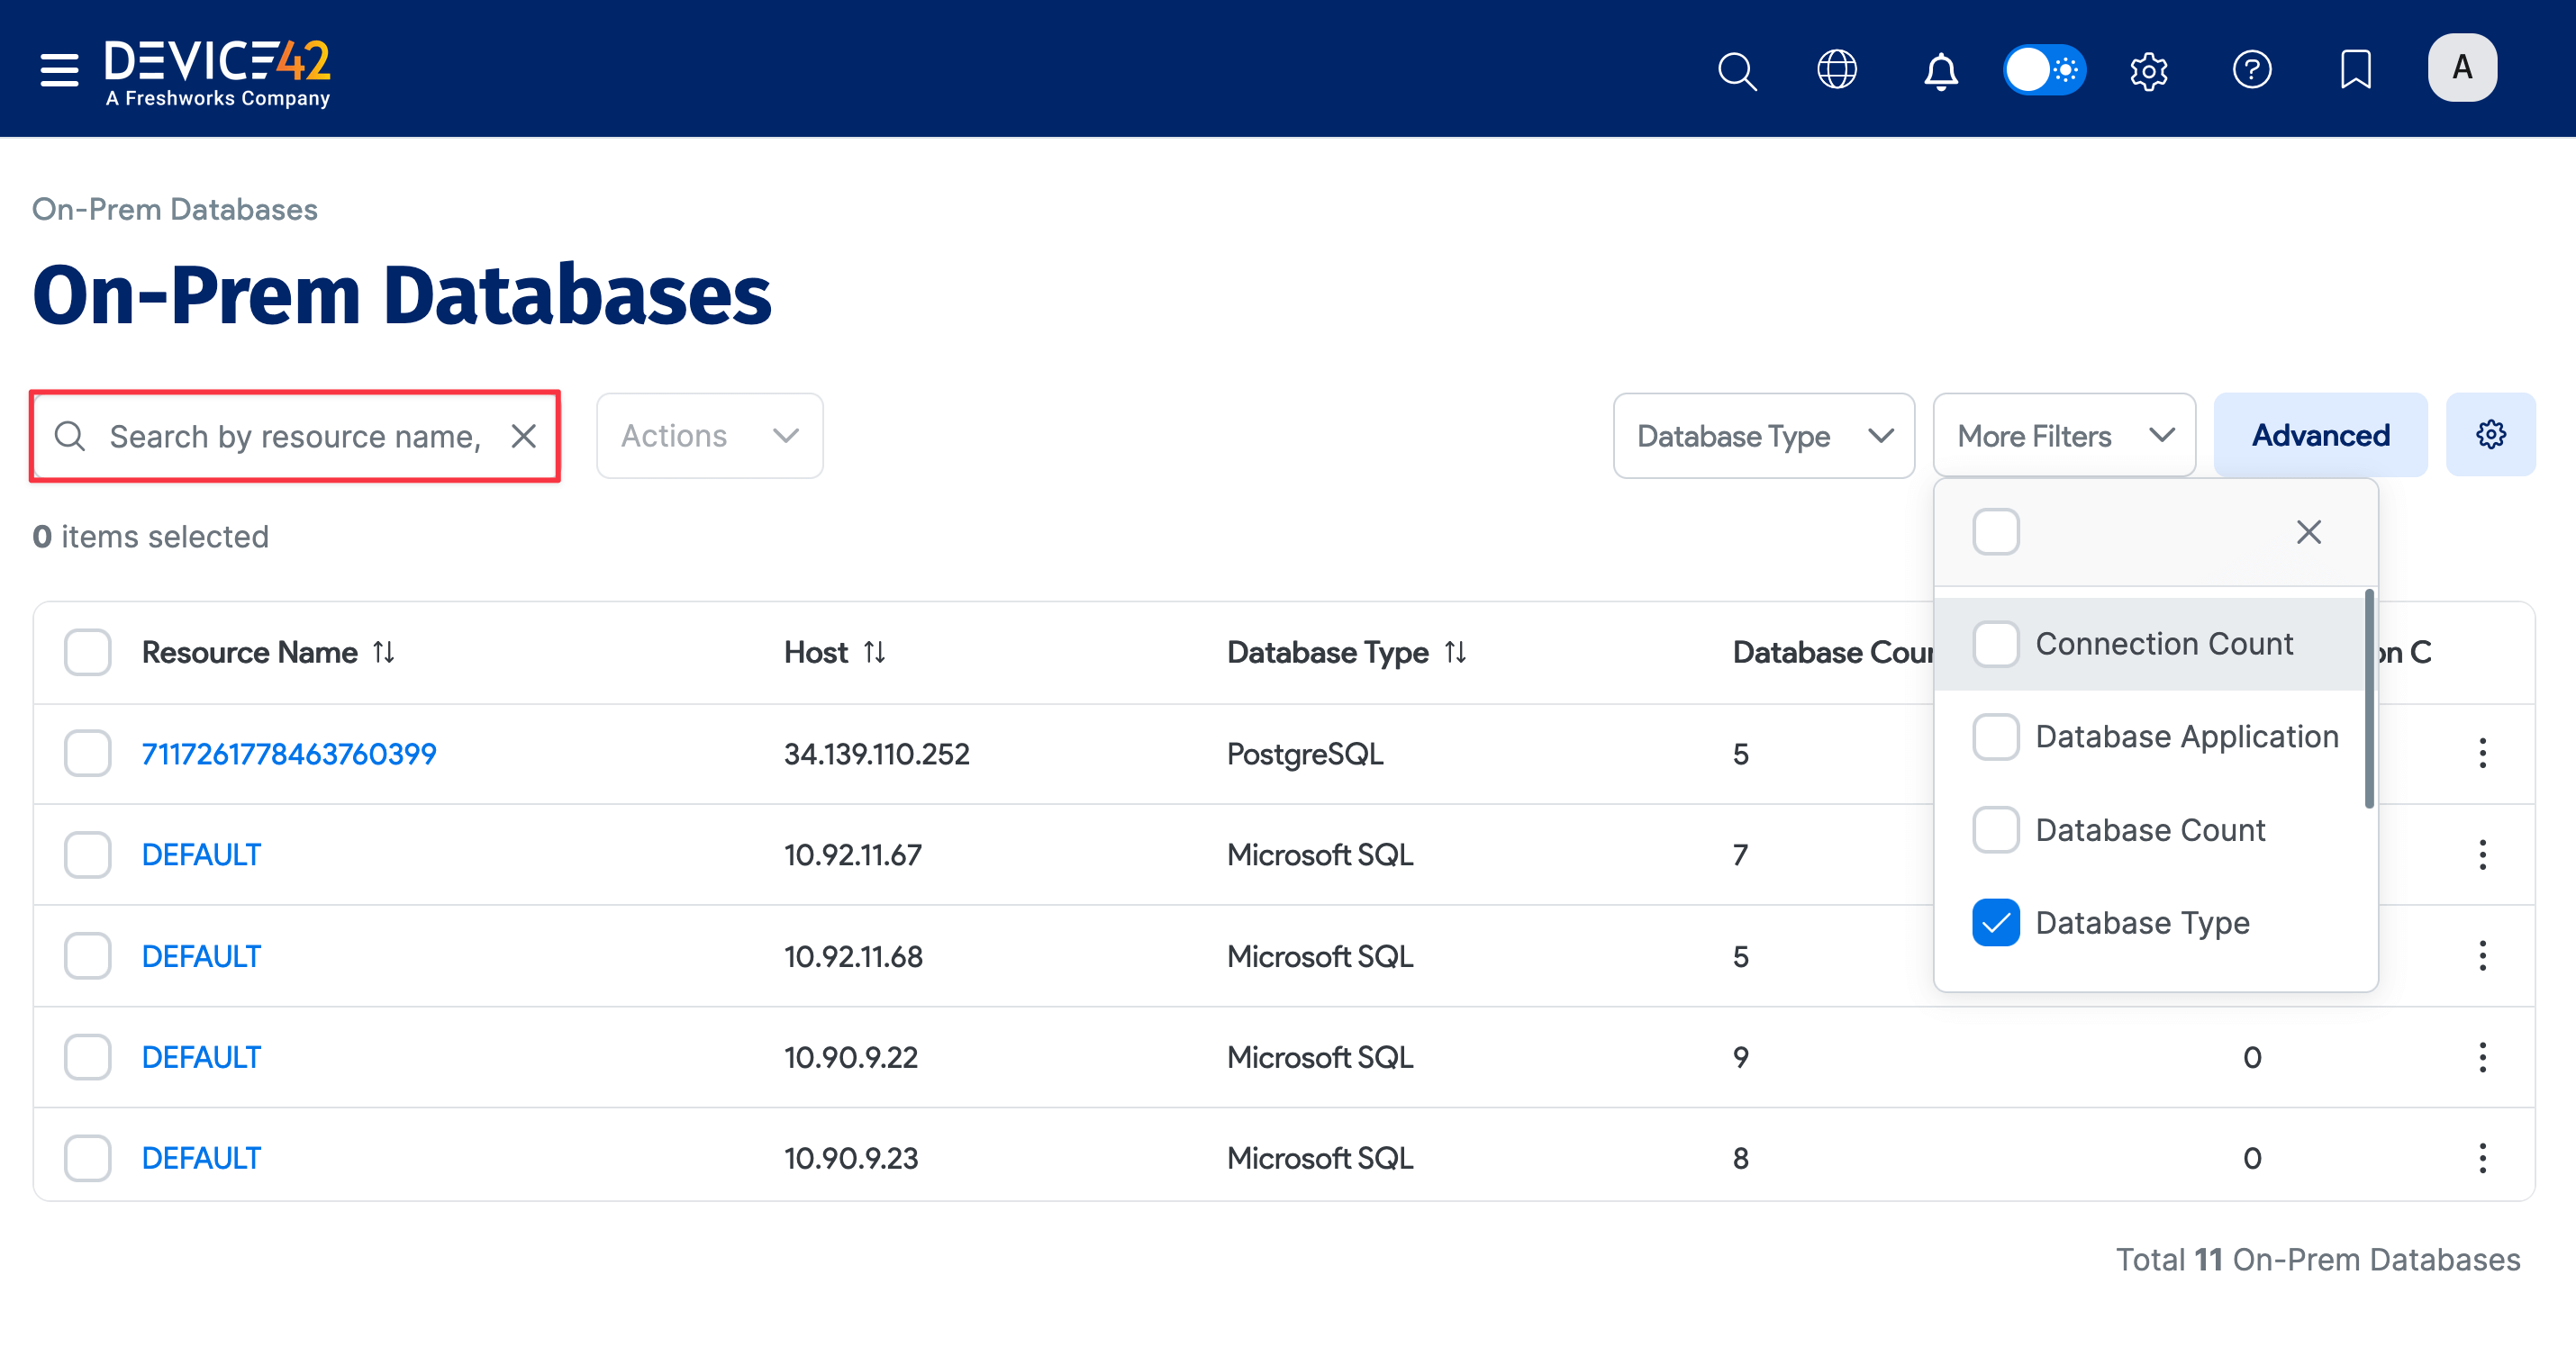
Task: Open the language globe icon
Action: click(1836, 70)
